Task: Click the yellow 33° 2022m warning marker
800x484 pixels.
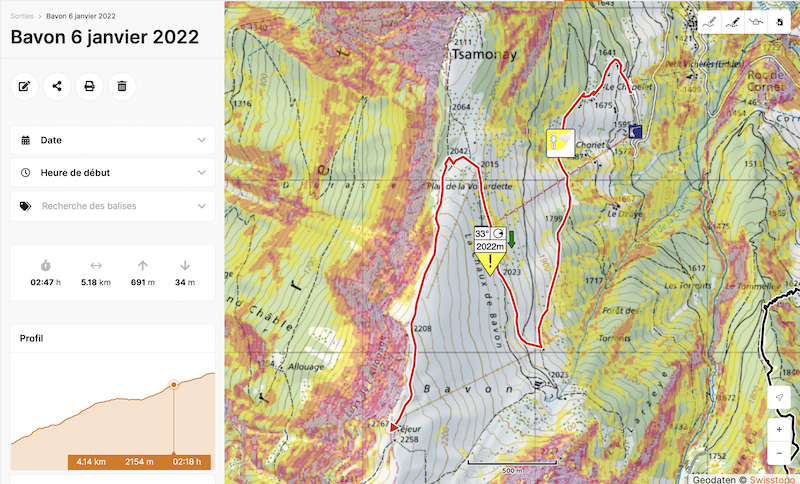Action: [x=490, y=251]
